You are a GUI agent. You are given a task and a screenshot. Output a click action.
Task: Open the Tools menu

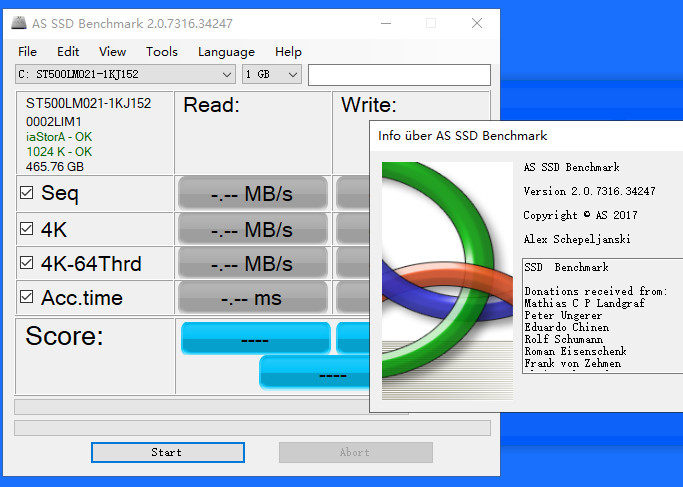pos(162,52)
